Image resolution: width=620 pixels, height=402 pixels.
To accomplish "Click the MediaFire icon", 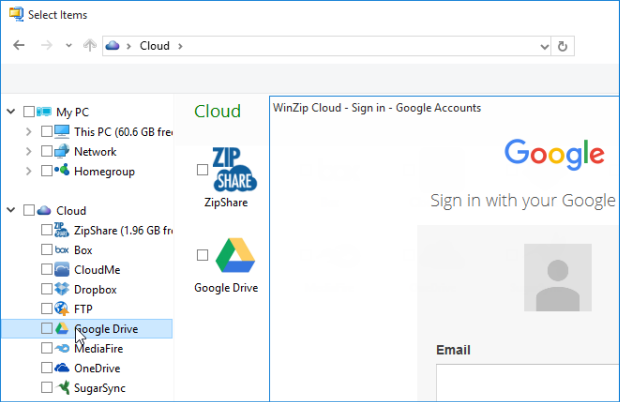I will coord(62,348).
